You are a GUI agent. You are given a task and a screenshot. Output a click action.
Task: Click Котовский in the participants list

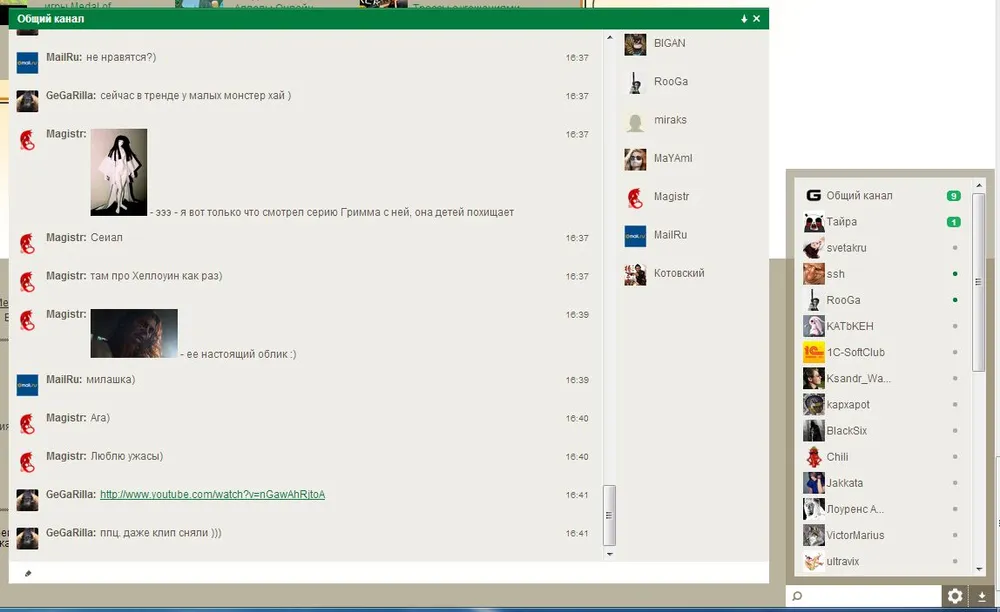coord(678,273)
